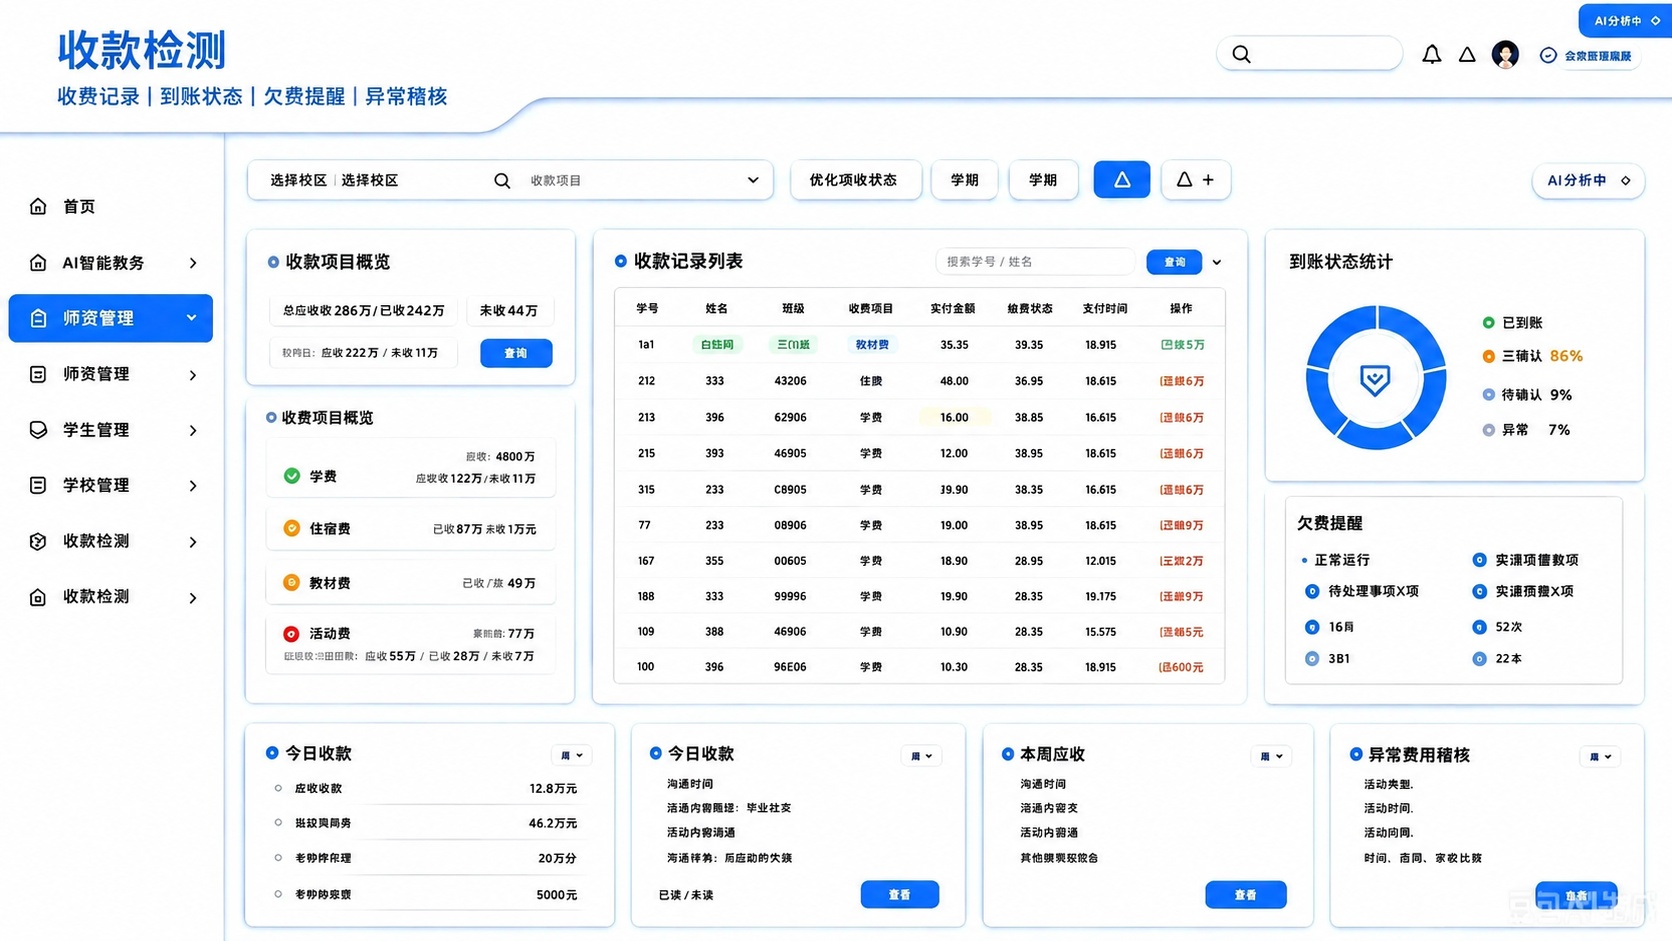Select the 应收收款 bullet in 今日收款
Screen dimensions: 1672x941
tap(278, 788)
